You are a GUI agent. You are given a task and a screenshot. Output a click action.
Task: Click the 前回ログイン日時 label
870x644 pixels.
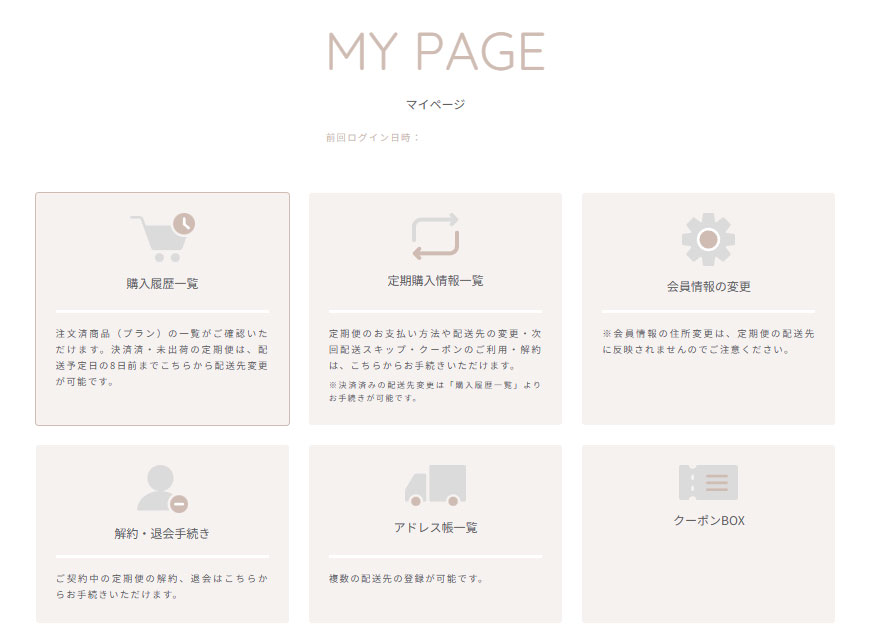coord(372,137)
